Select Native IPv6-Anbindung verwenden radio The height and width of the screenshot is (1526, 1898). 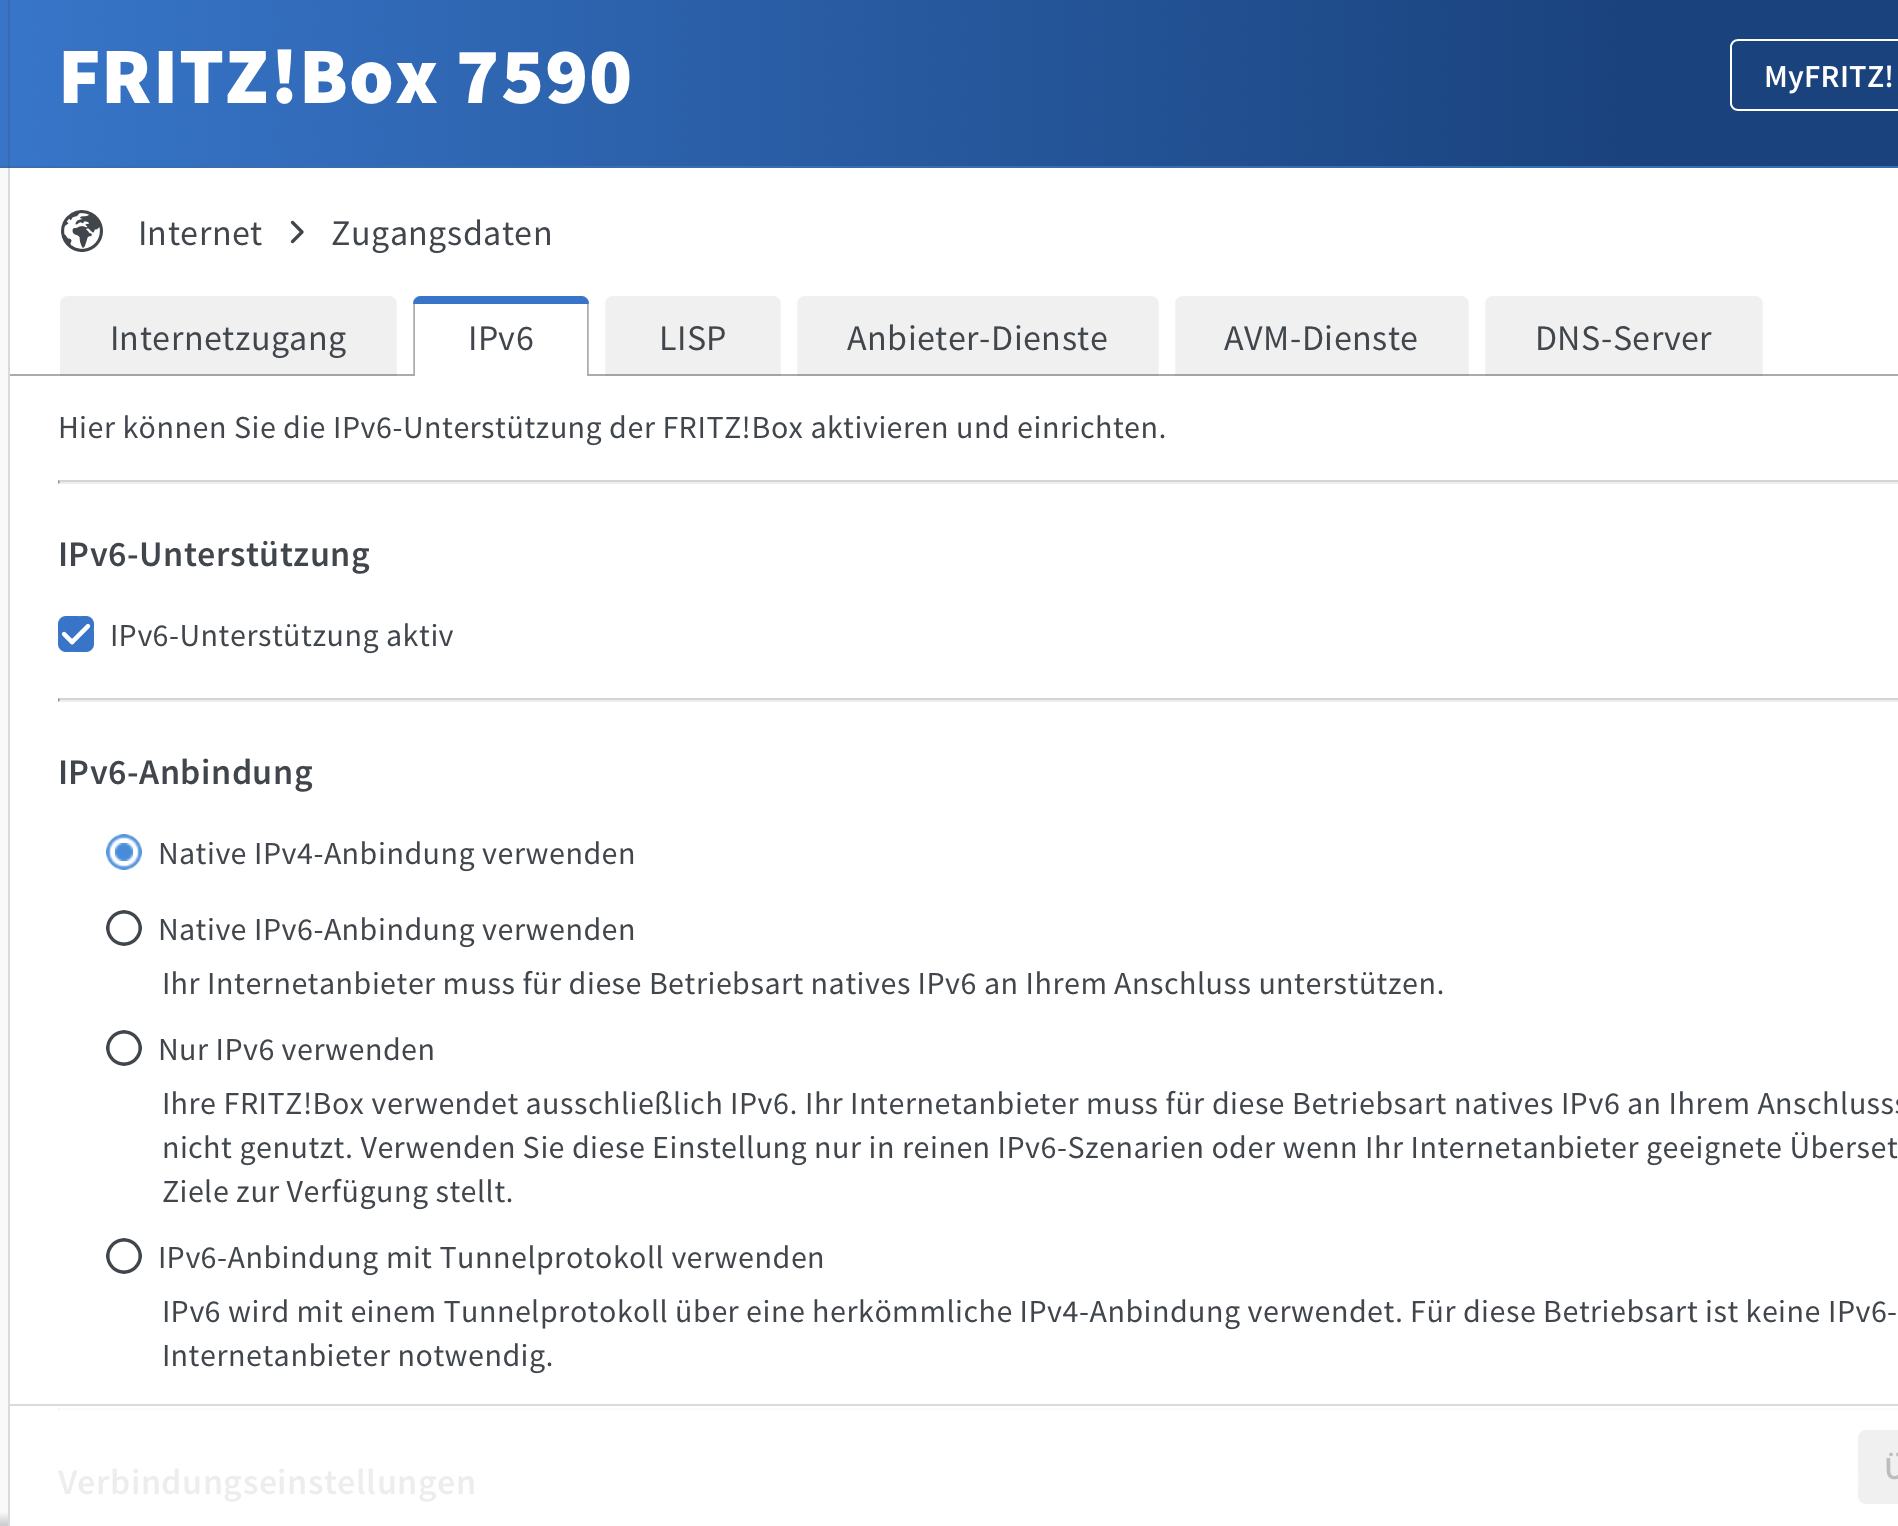124,928
